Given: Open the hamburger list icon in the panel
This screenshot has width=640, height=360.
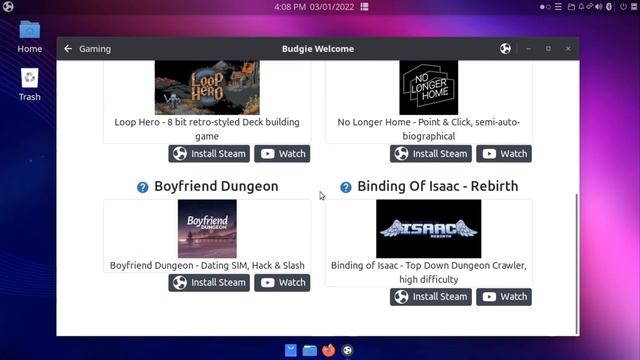Looking at the screenshot, I should pyautogui.click(x=558, y=7).
